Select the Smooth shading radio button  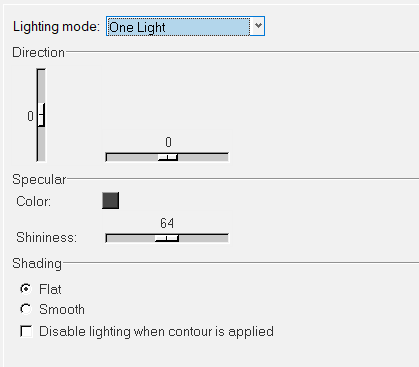pos(26,309)
